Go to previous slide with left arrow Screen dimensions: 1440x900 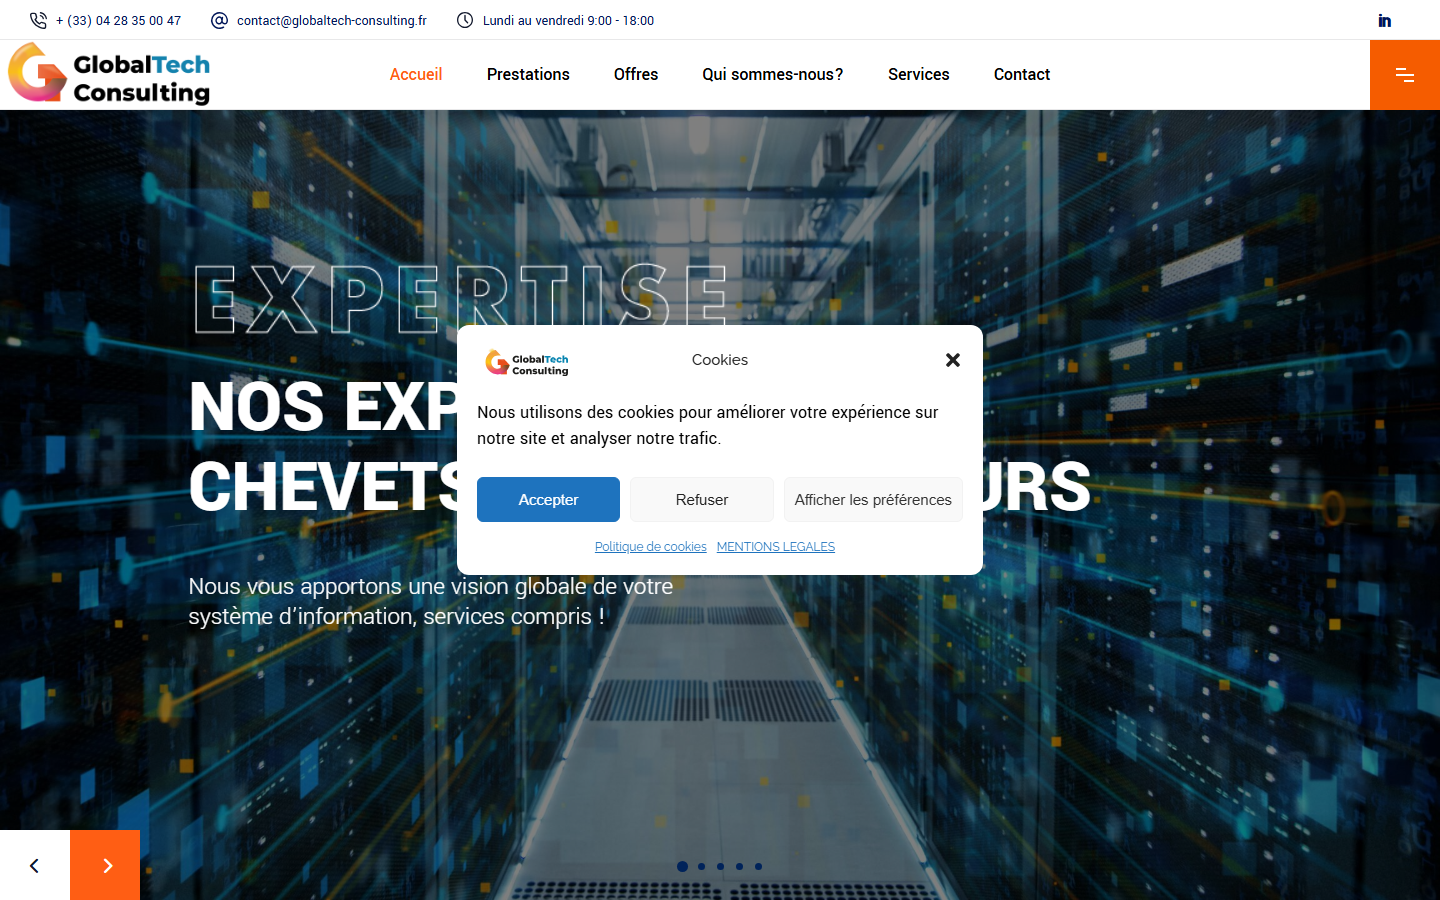pos(35,865)
